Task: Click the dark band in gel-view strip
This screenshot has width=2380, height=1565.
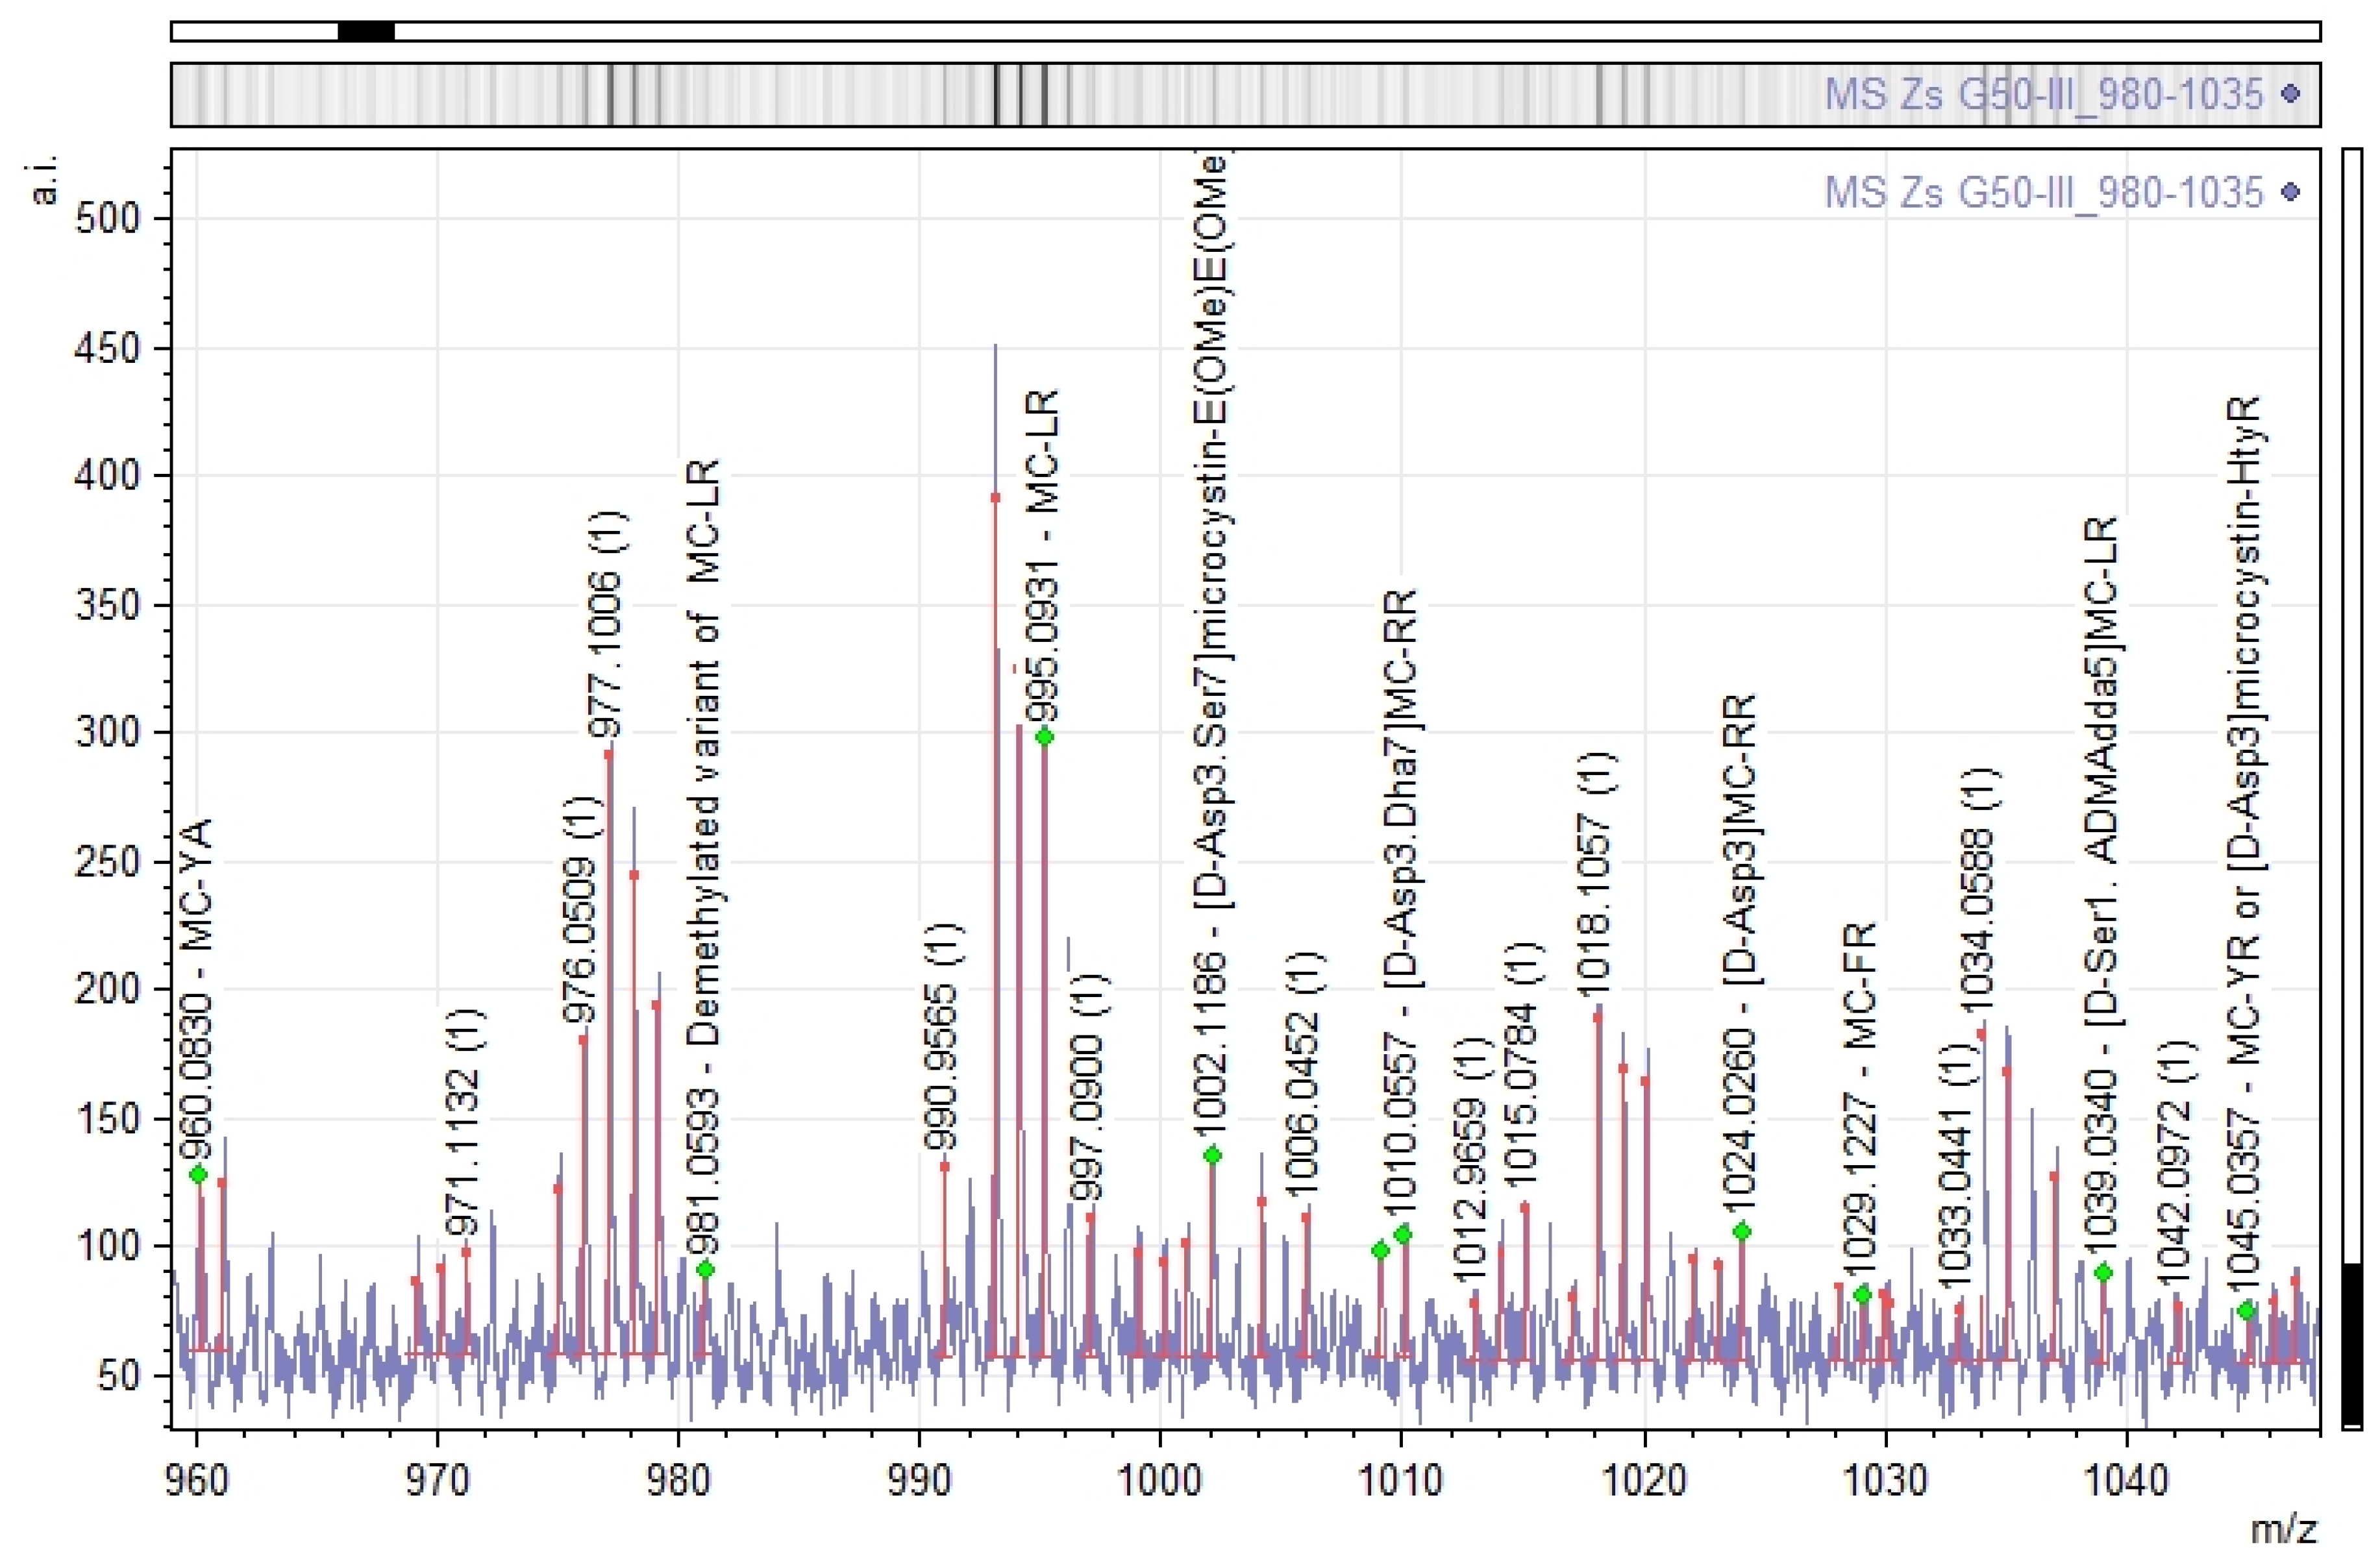Action: pos(996,94)
